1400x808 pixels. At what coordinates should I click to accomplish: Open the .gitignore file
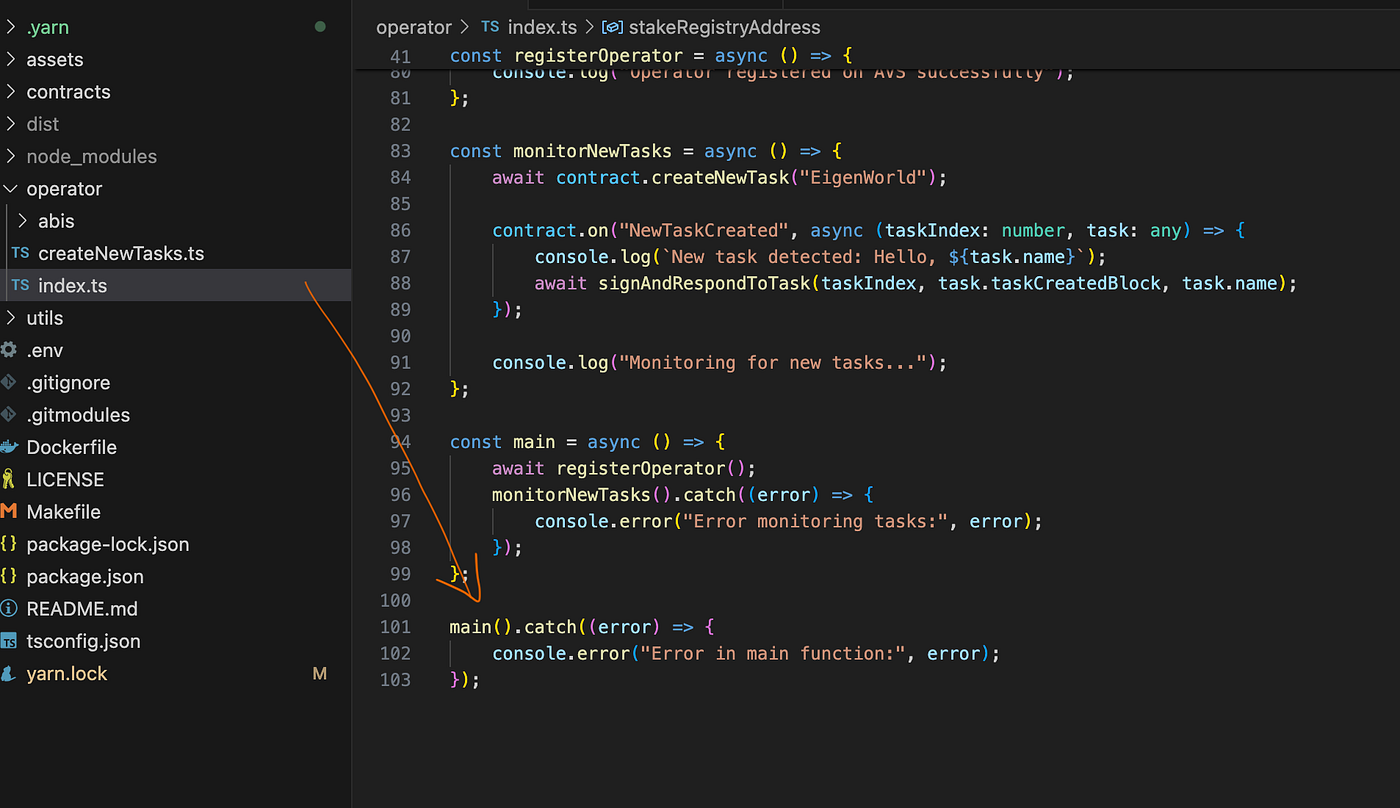68,383
